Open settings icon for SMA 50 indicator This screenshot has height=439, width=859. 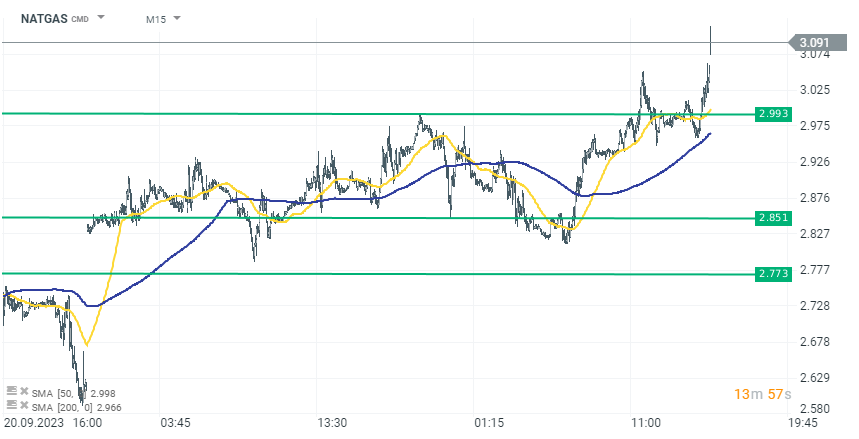pyautogui.click(x=12, y=391)
